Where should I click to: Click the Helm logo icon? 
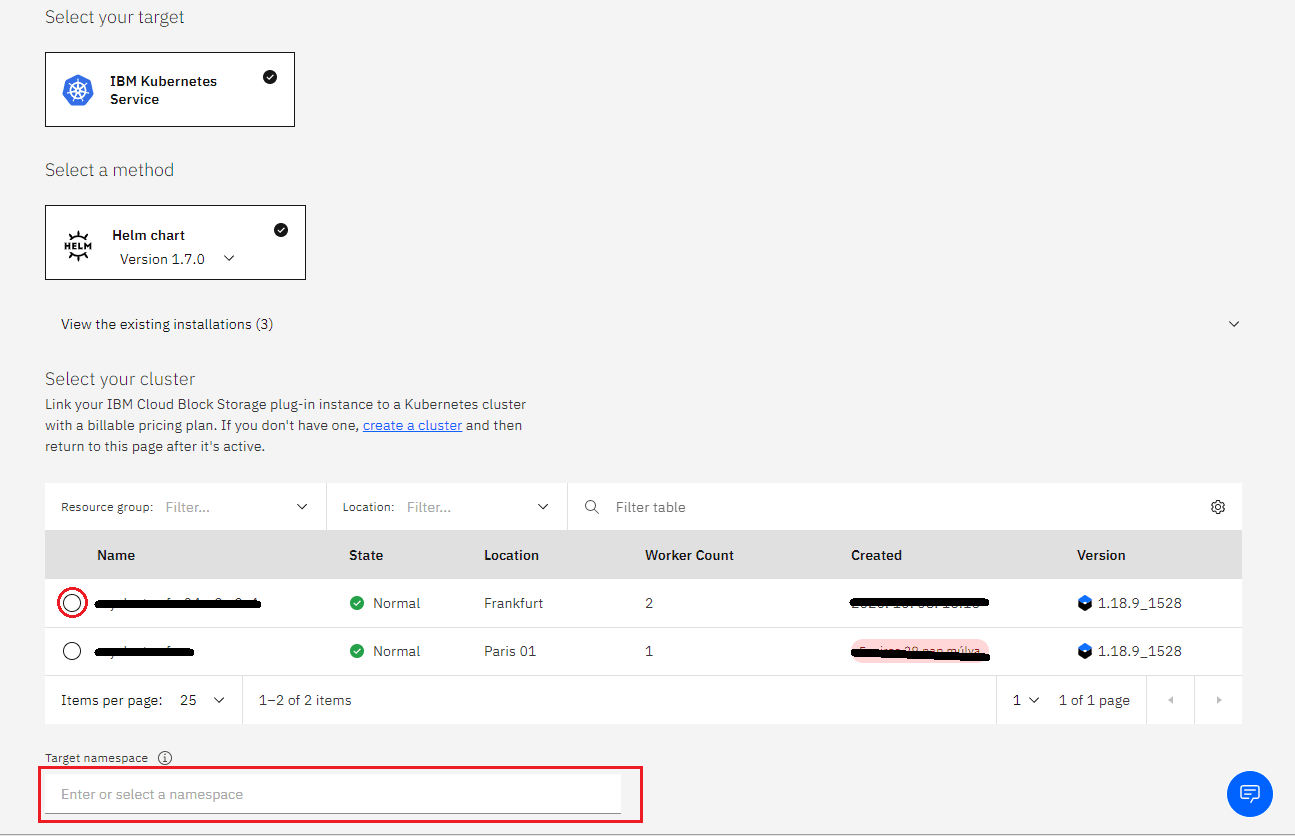pos(78,246)
